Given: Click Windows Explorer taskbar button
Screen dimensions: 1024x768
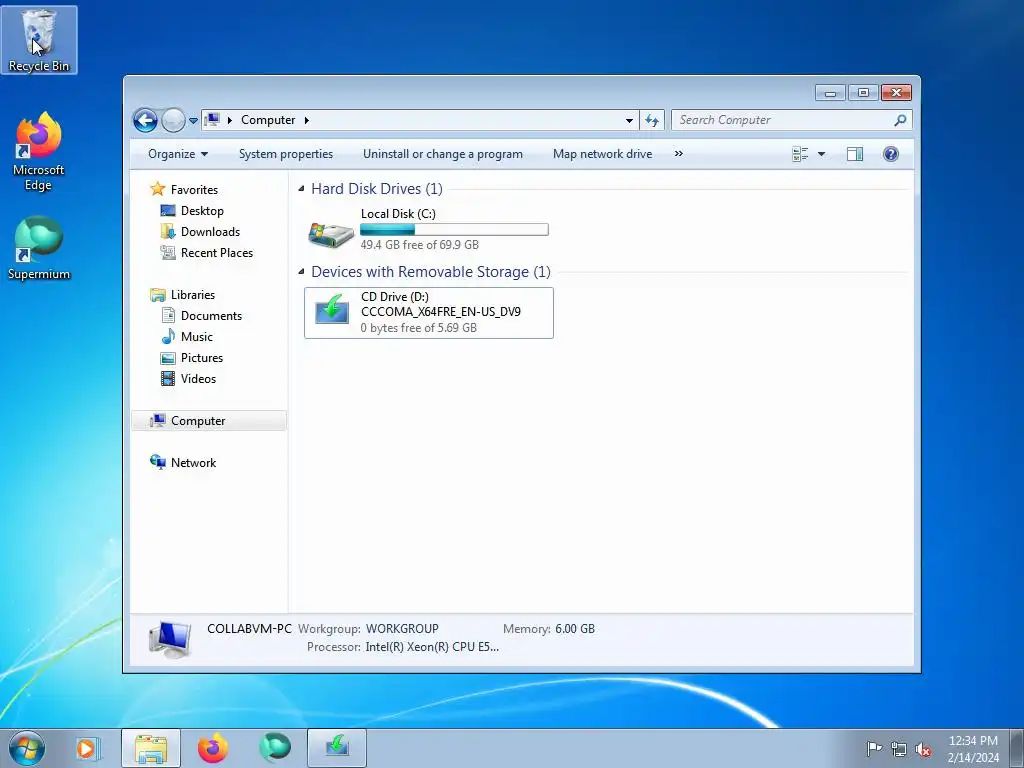Looking at the screenshot, I should (x=151, y=748).
